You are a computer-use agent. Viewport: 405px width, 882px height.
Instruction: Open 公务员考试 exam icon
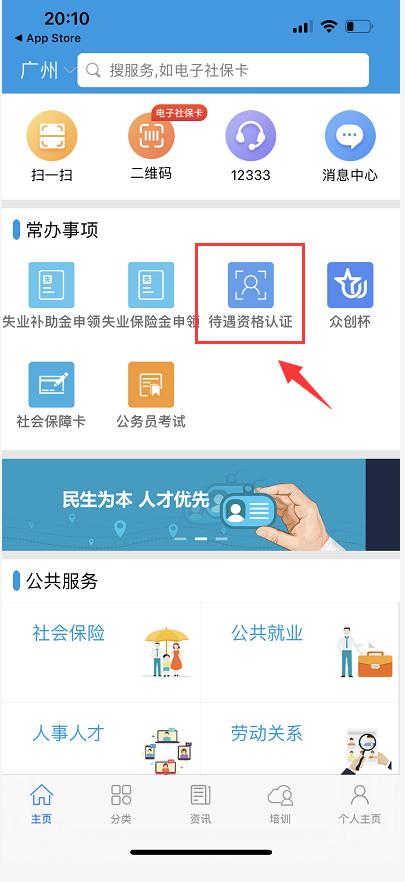click(x=151, y=385)
